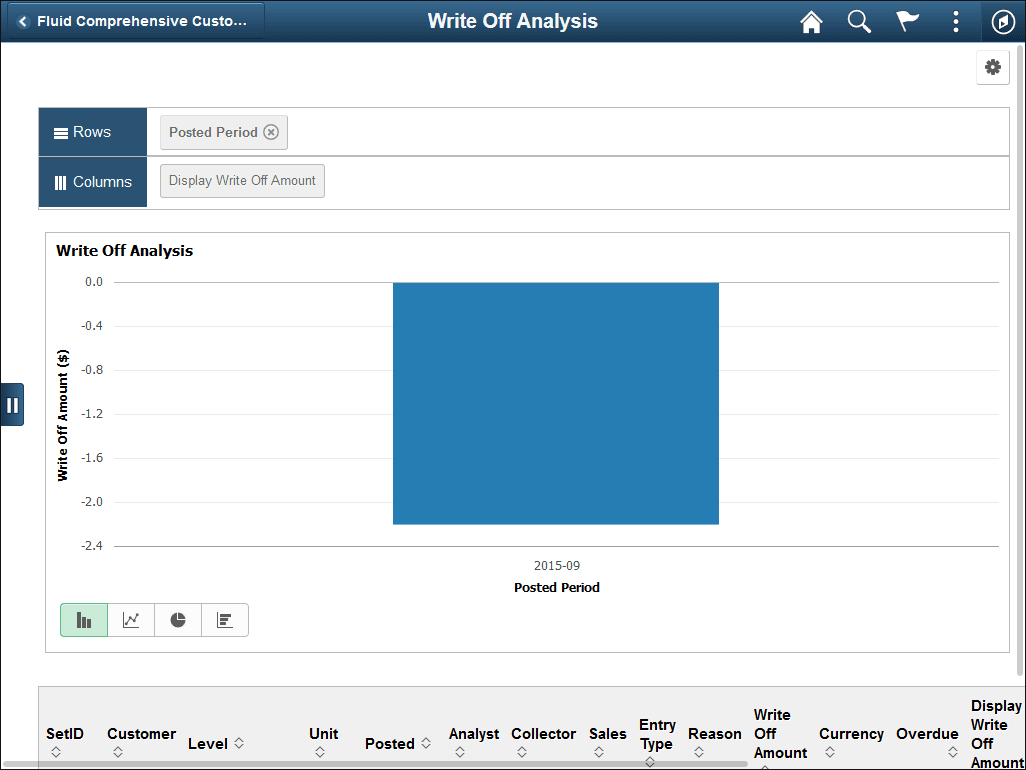1026x770 pixels.
Task: Click the Search magnifier icon
Action: [x=859, y=21]
